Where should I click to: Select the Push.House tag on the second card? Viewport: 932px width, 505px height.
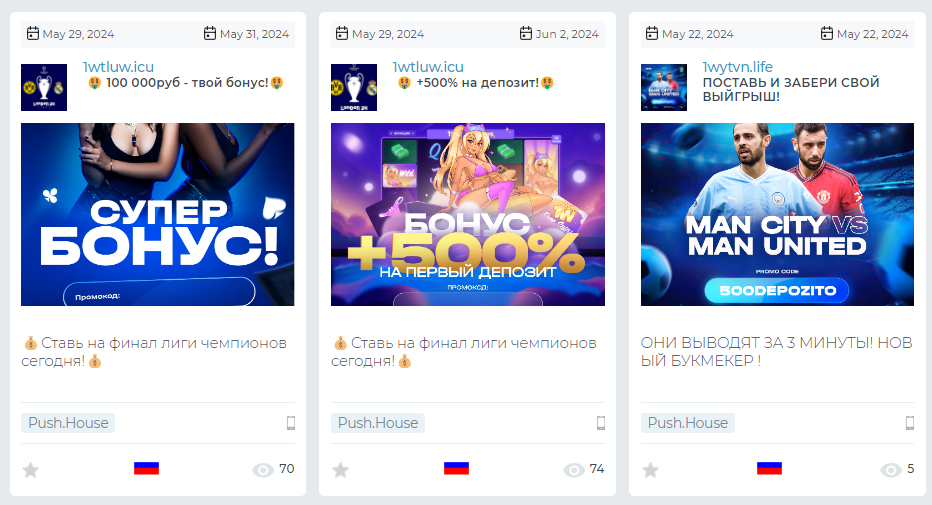coord(378,422)
